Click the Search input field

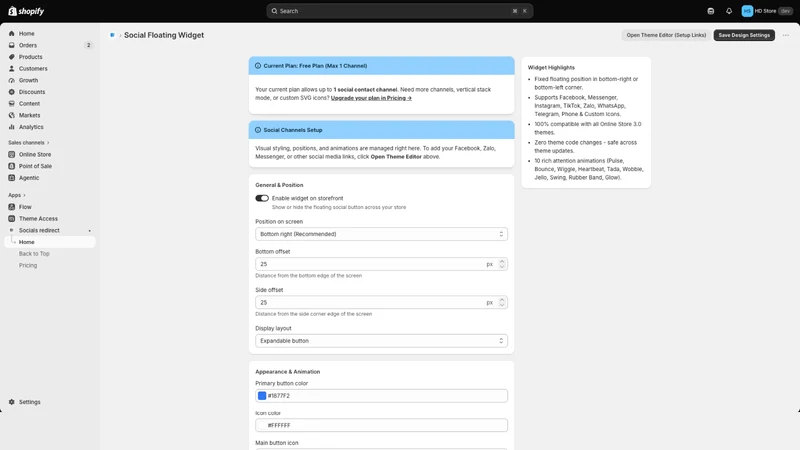tap(399, 11)
